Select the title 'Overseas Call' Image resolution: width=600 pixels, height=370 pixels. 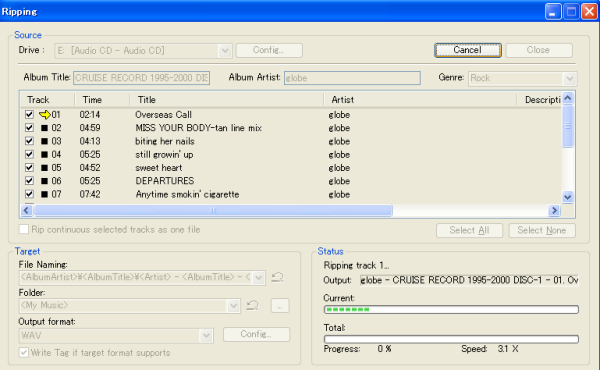tap(163, 115)
